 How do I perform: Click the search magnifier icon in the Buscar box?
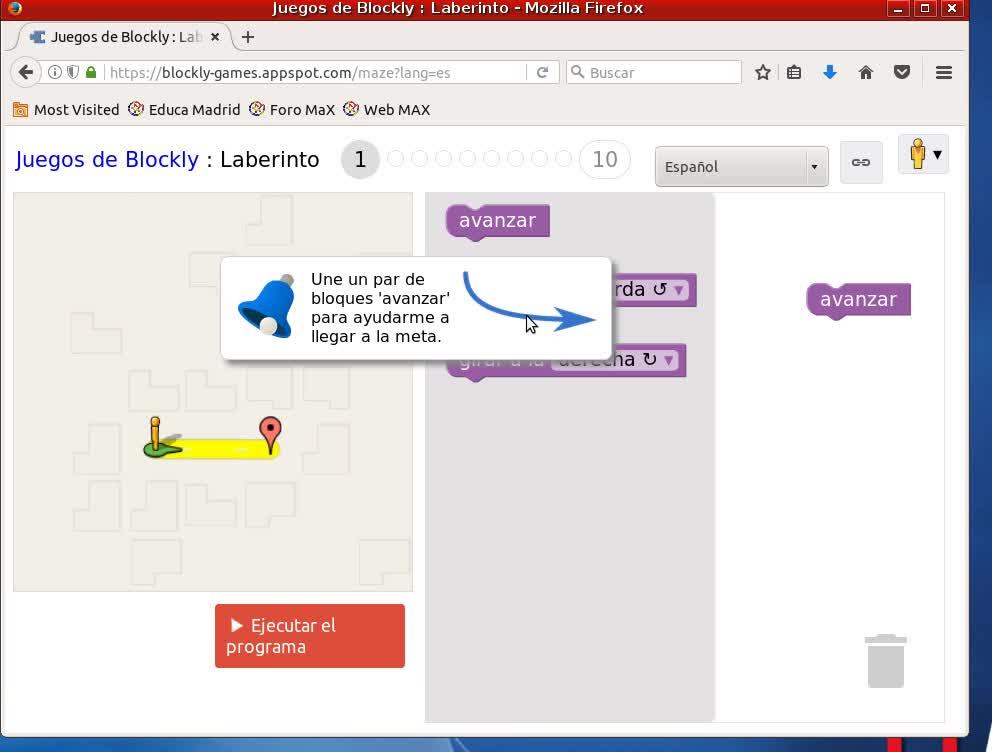(x=577, y=72)
